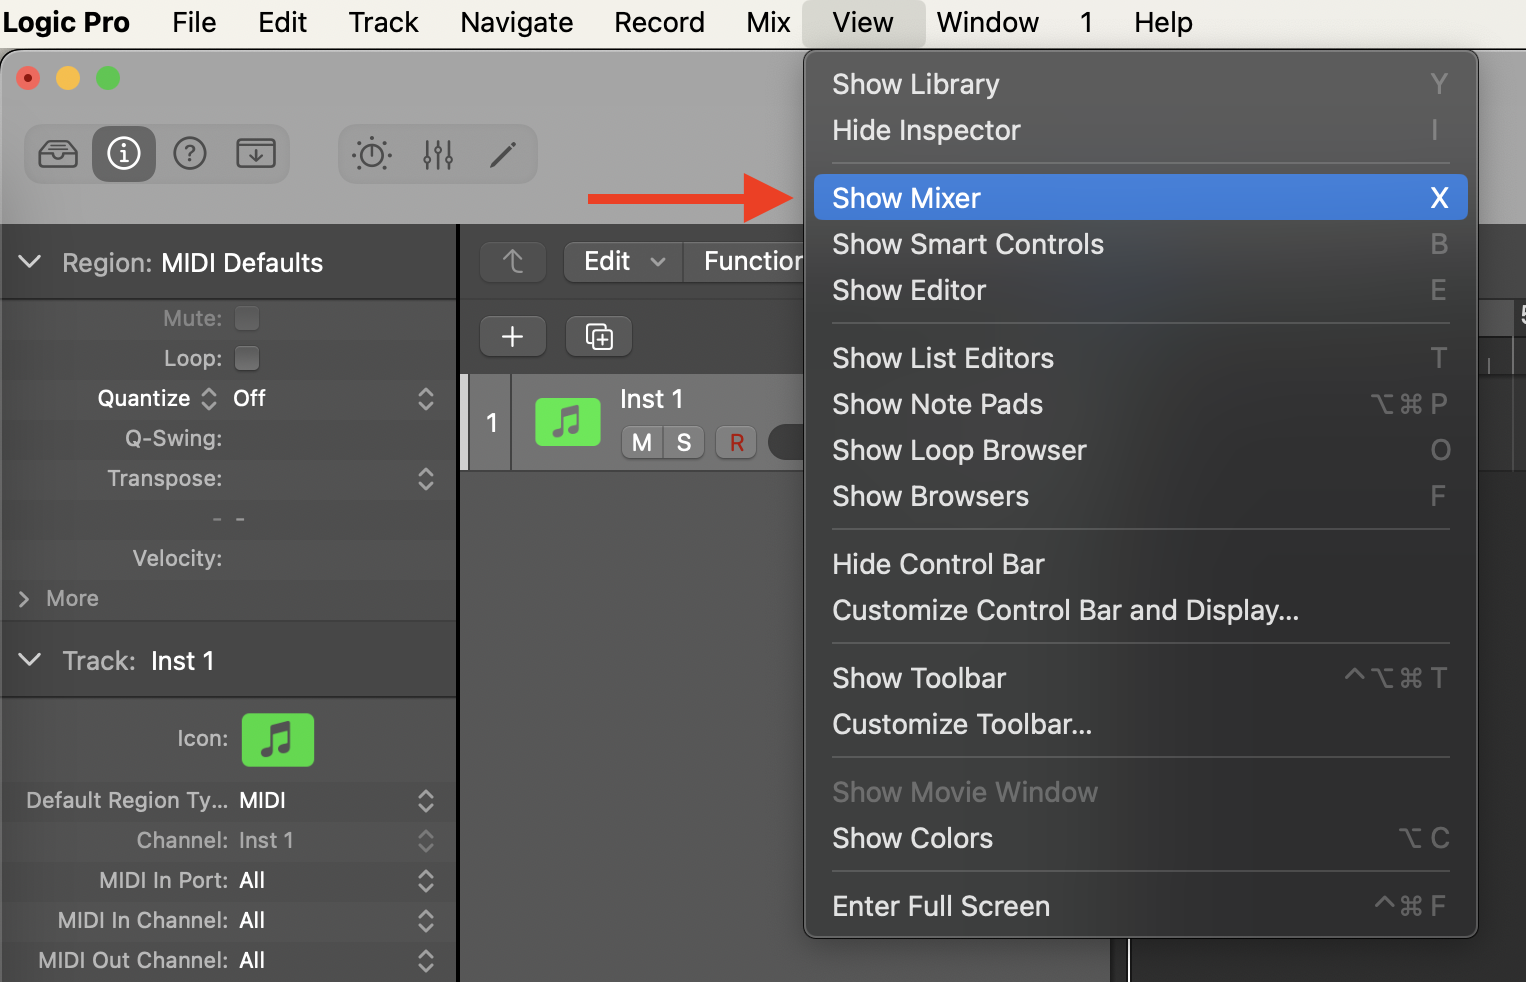Mute the Inst 1 track
The width and height of the screenshot is (1526, 982).
[642, 442]
